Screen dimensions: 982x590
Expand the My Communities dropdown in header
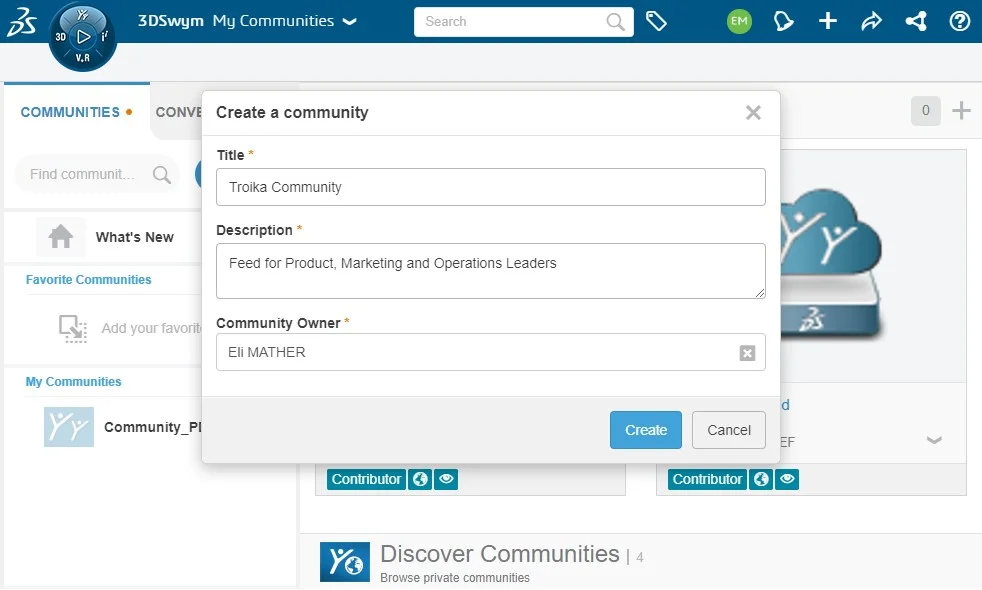[349, 21]
